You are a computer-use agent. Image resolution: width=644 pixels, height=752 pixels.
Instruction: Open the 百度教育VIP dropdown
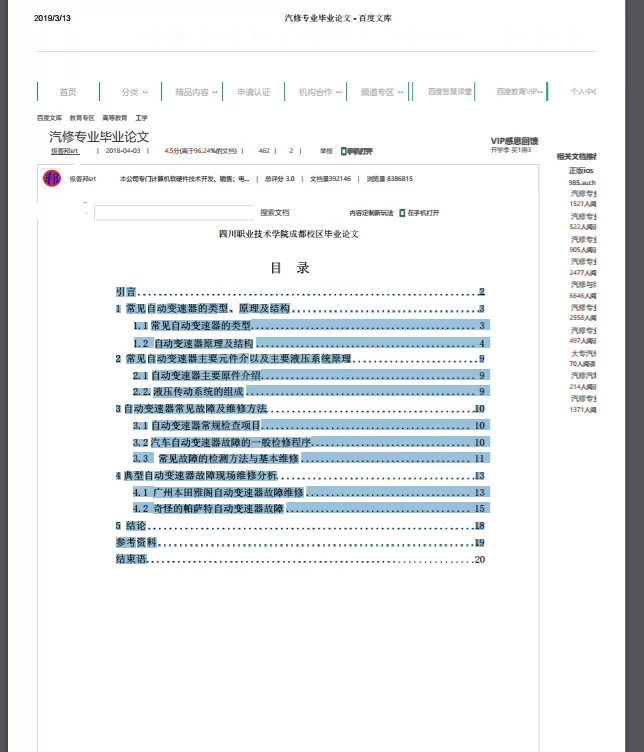click(519, 91)
